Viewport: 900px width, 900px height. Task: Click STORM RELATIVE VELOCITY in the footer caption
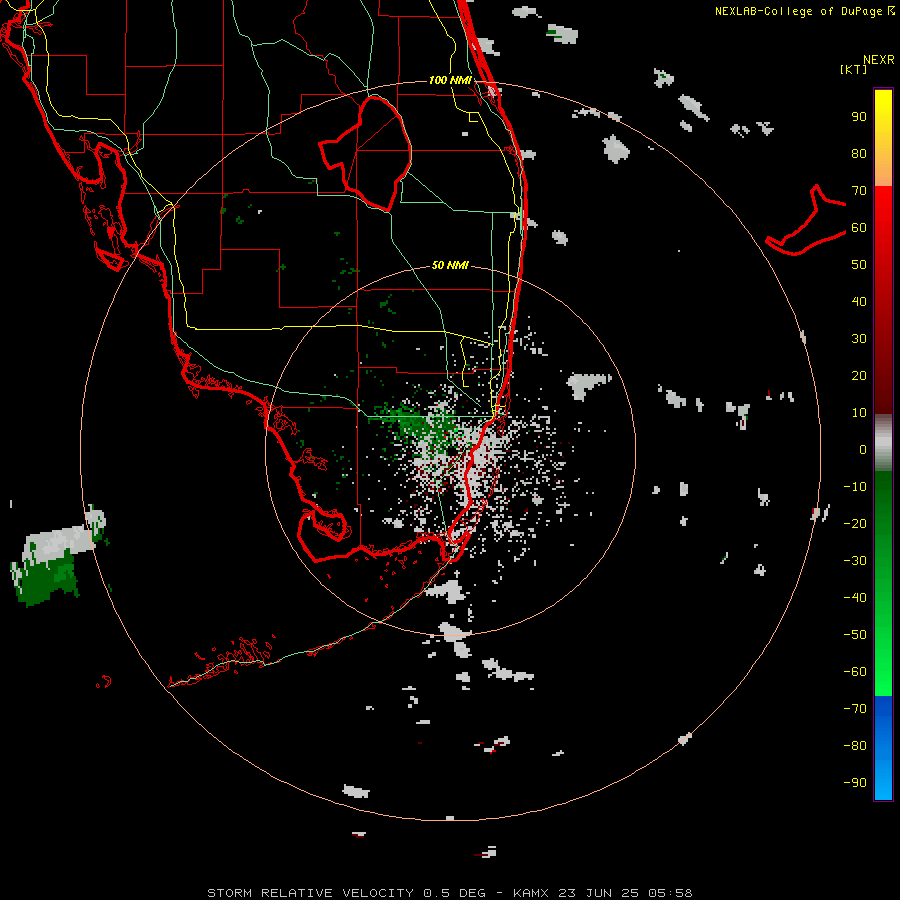coord(310,893)
